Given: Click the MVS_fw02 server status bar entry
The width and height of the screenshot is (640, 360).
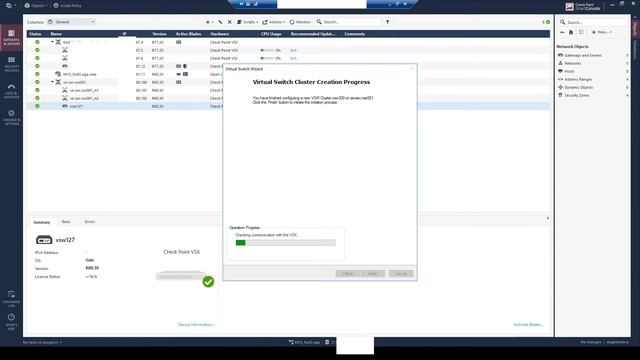Looking at the screenshot, I should (x=304, y=342).
